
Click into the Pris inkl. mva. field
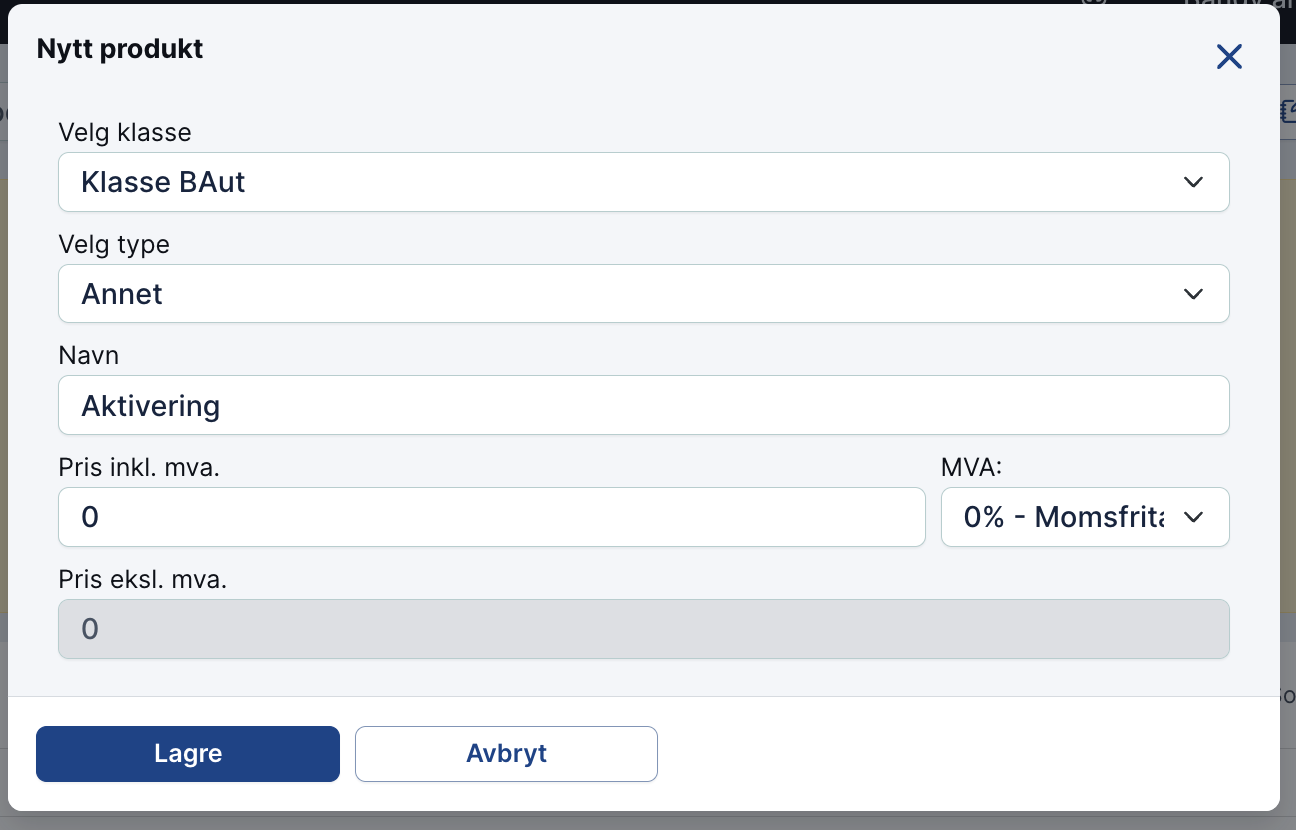pos(492,517)
